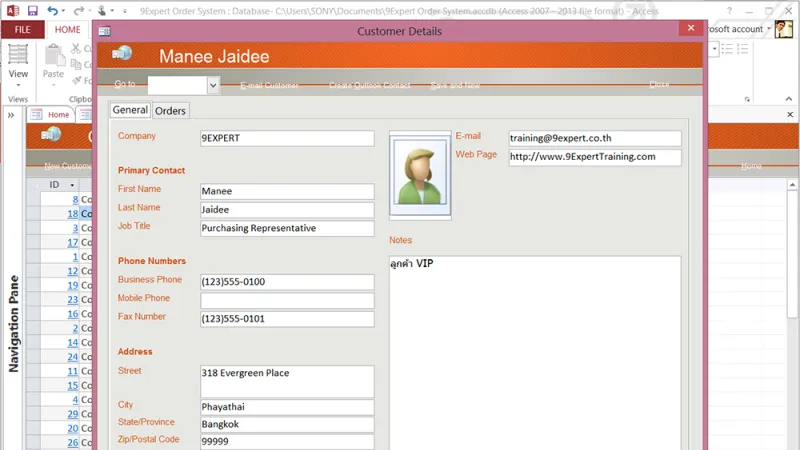800x450 pixels.
Task: Click Save and New button
Action: pyautogui.click(x=455, y=85)
